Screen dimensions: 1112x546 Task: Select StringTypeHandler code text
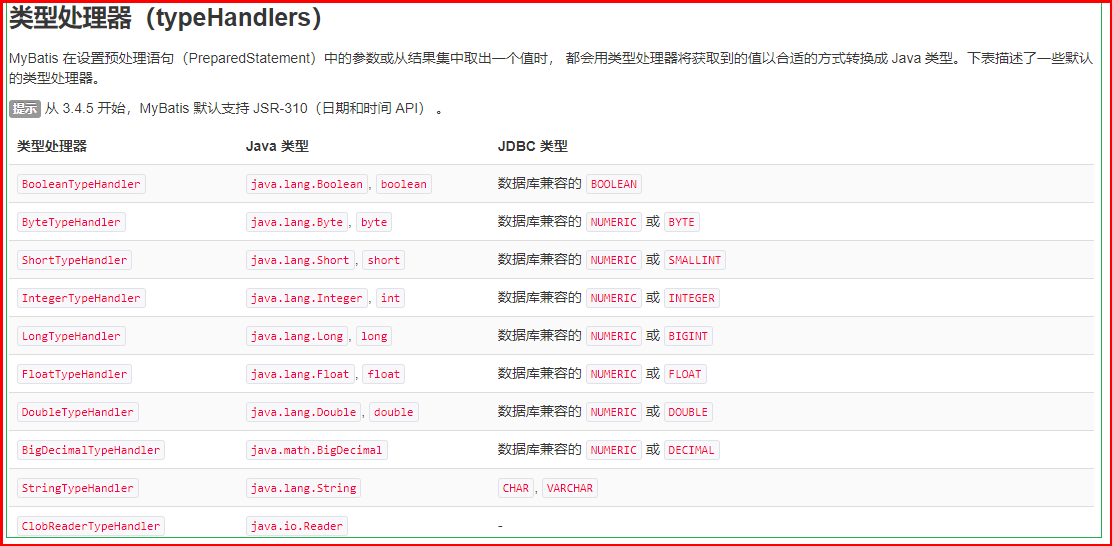(78, 488)
